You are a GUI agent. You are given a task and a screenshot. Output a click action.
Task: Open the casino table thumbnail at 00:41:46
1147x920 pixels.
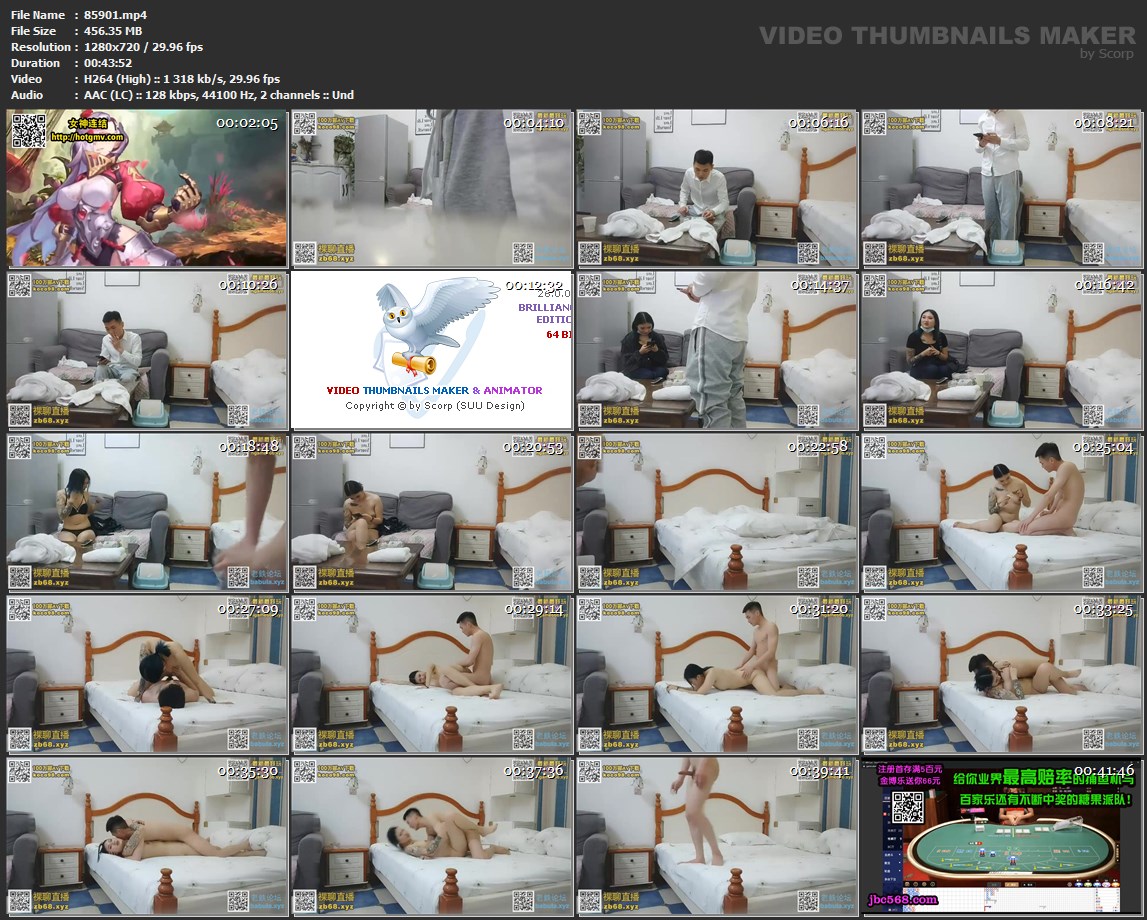coord(1000,840)
